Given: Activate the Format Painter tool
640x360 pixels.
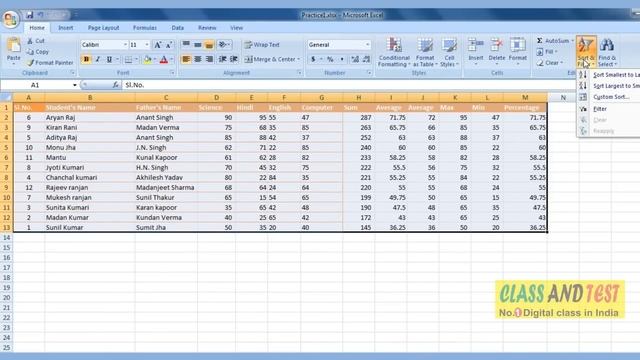Looking at the screenshot, I should (x=50, y=63).
